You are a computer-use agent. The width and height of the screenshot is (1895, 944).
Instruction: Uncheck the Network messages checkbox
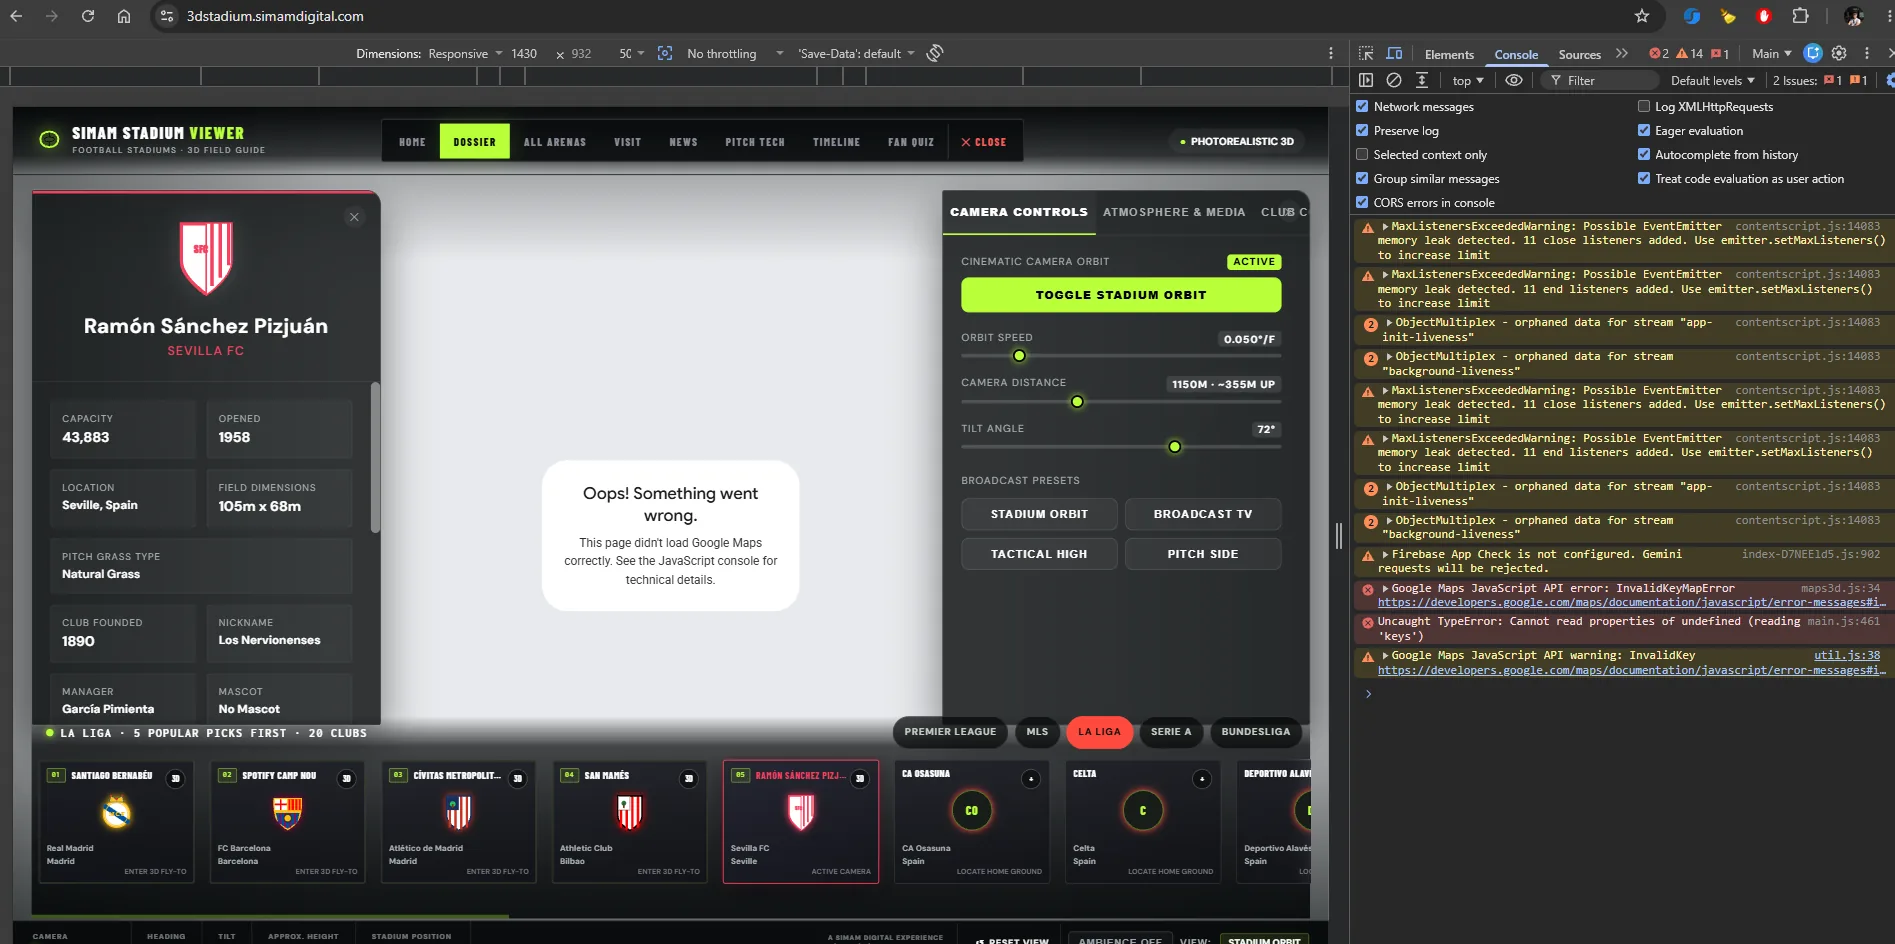pyautogui.click(x=1362, y=106)
